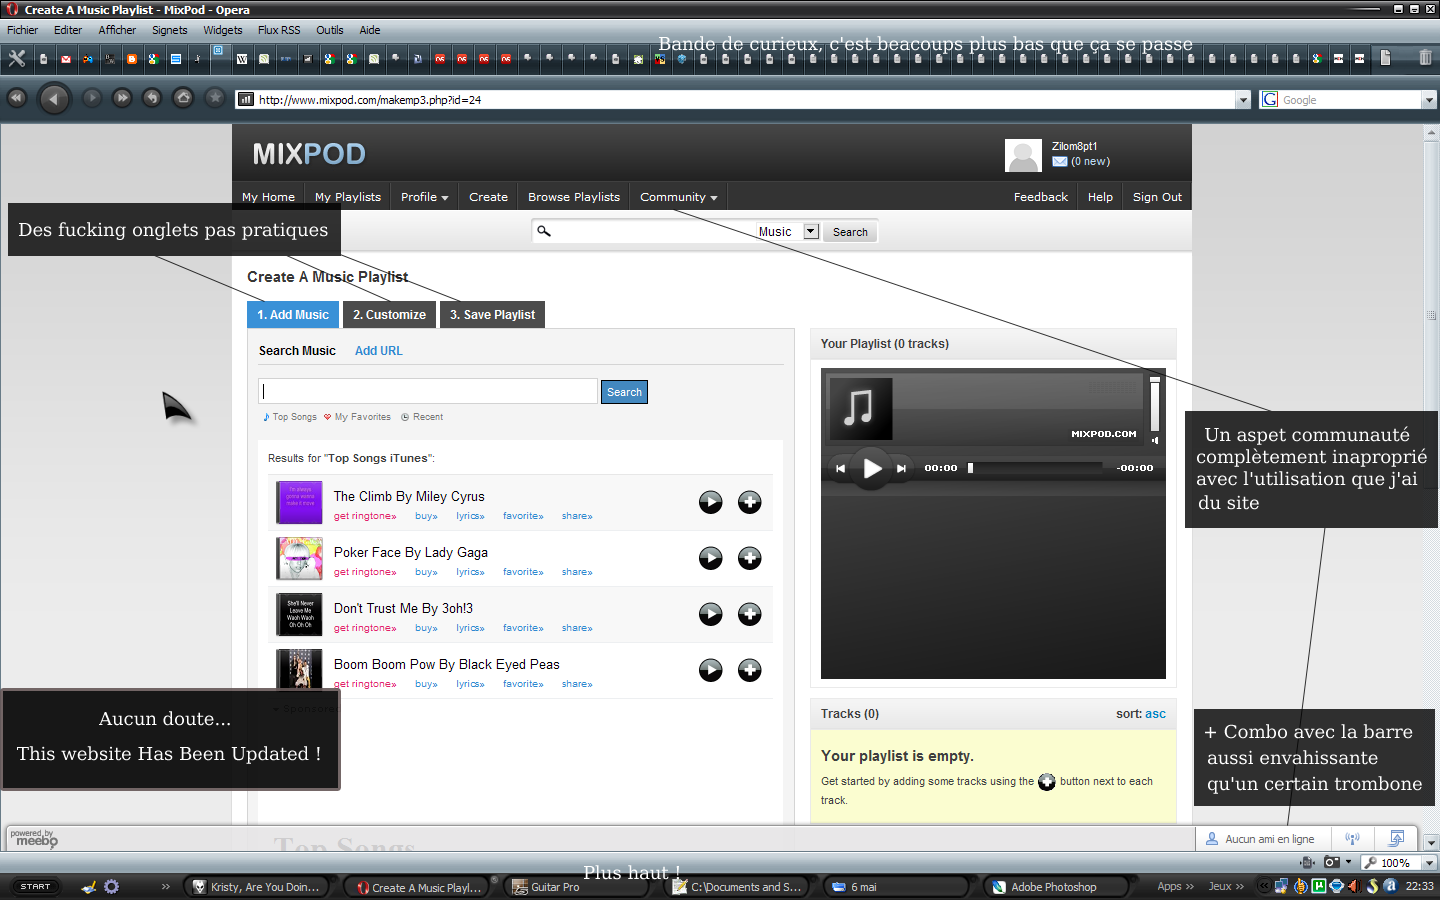Click the forward navigation arrow
1440x900 pixels.
[x=92, y=98]
